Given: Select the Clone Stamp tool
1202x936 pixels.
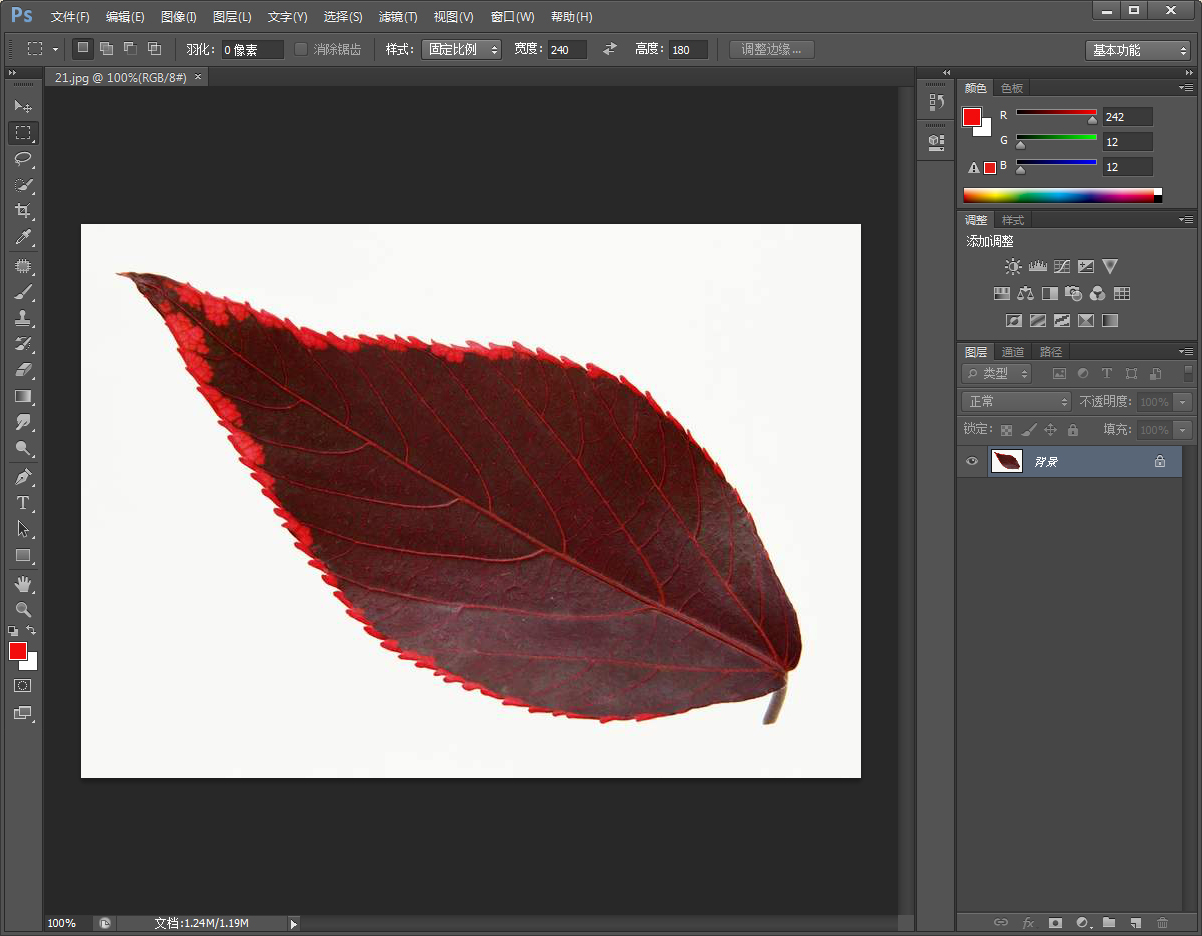Looking at the screenshot, I should (23, 318).
